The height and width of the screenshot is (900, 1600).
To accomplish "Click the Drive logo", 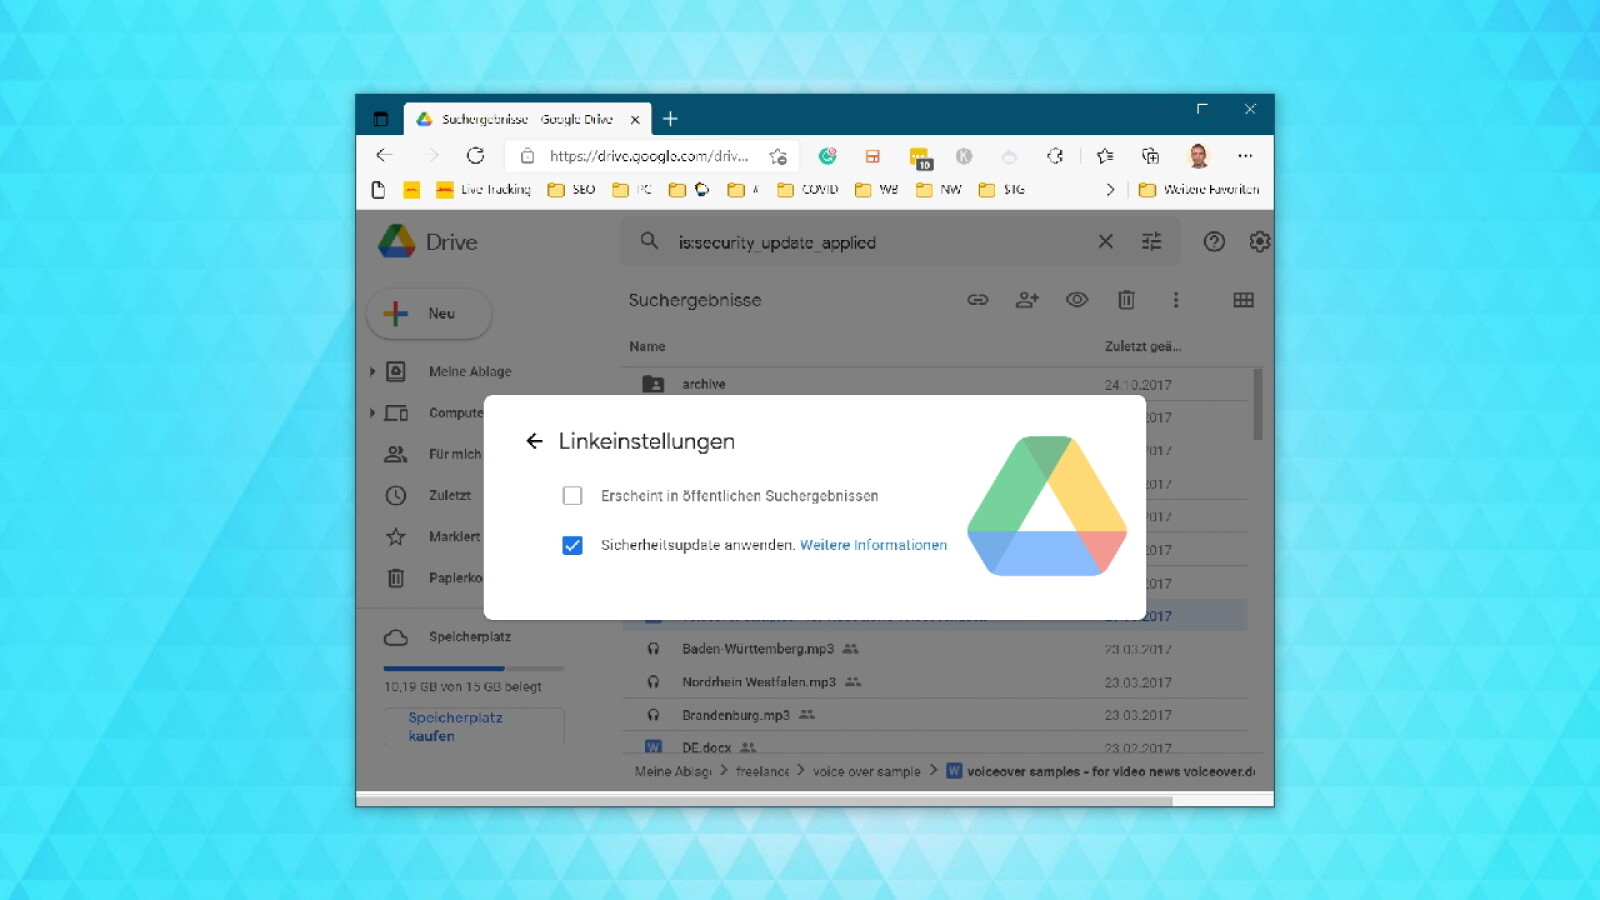I will 428,241.
